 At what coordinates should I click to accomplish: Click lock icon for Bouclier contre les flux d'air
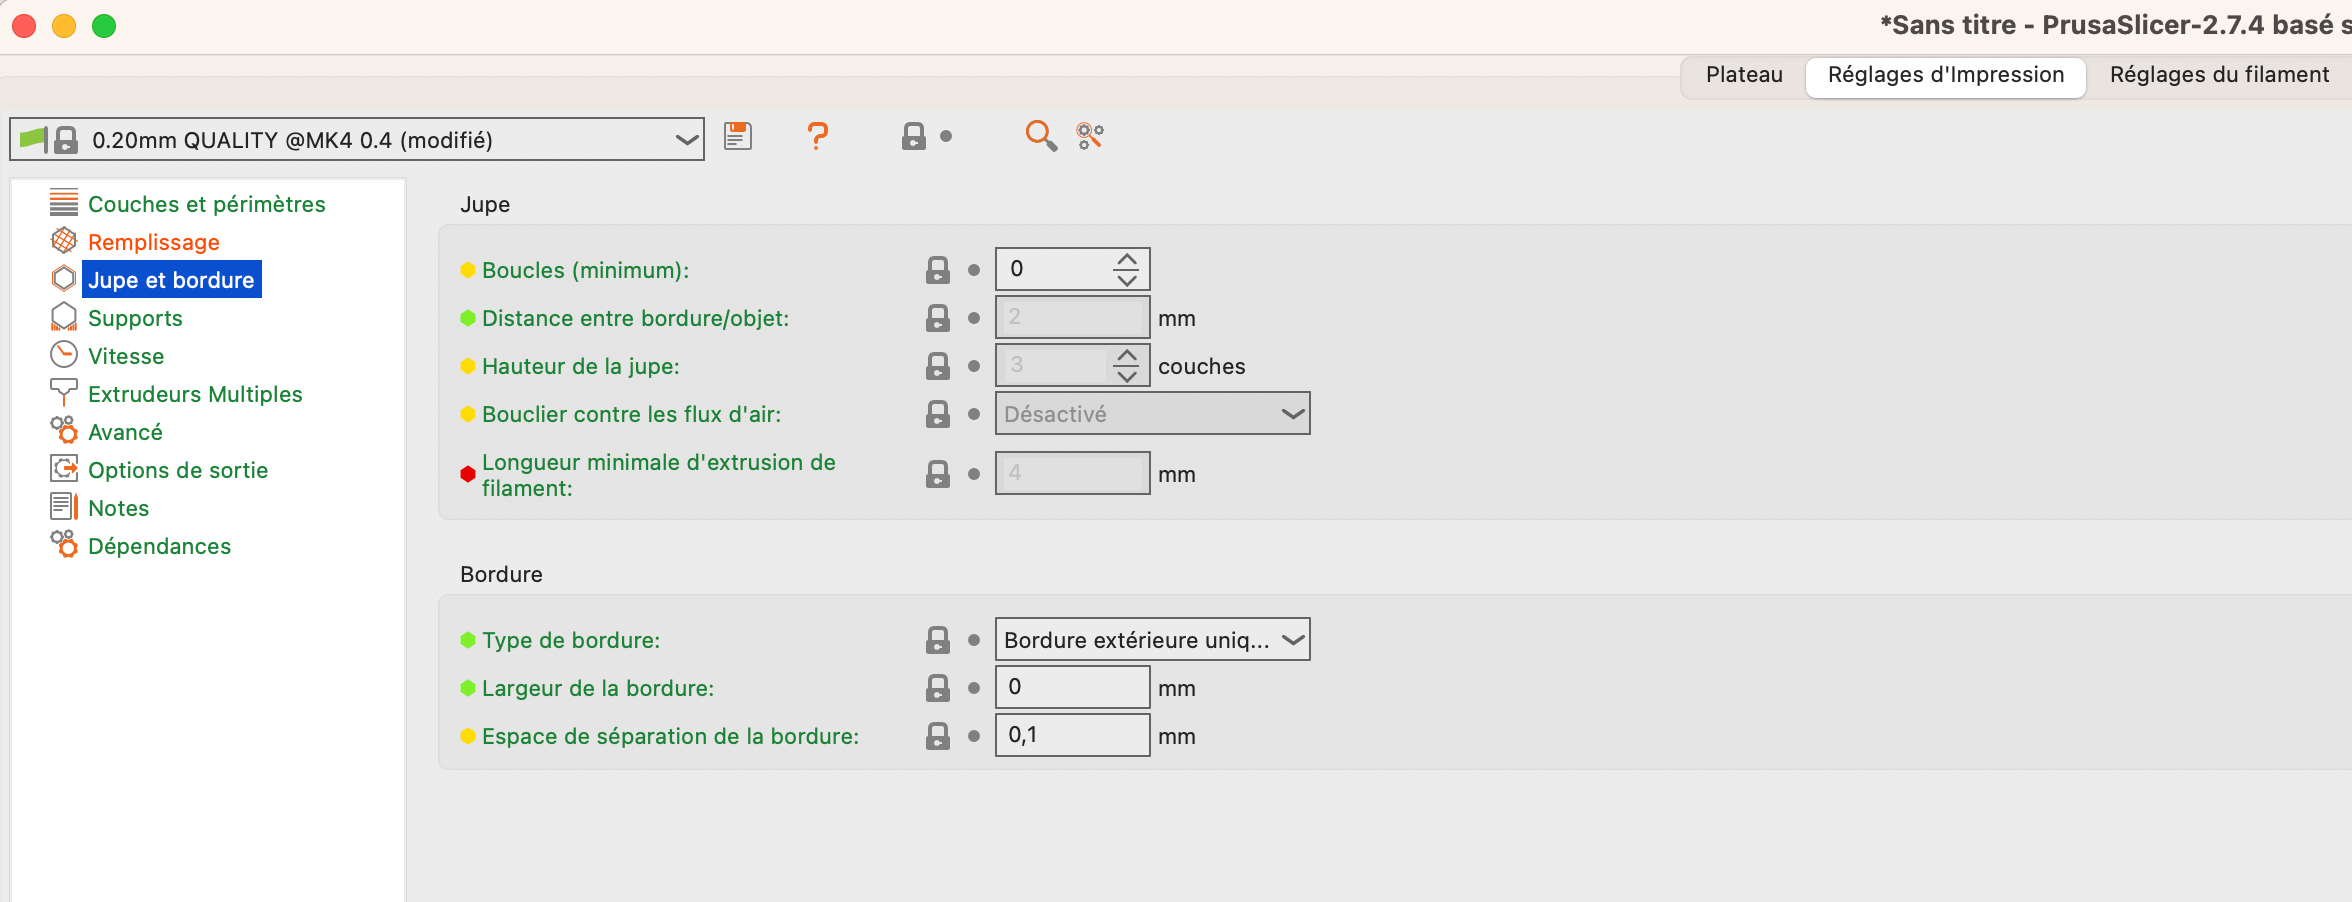point(938,414)
